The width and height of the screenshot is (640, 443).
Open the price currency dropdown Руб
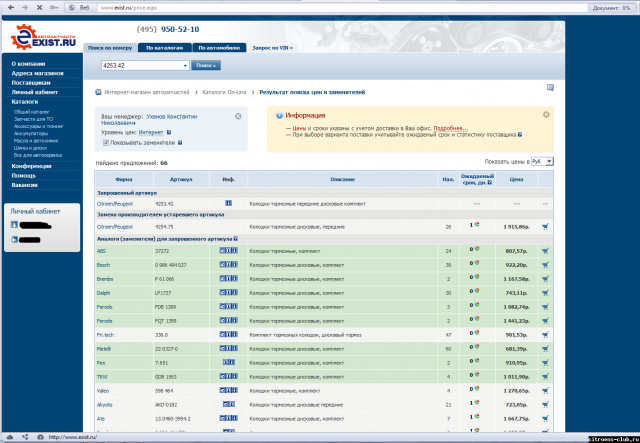point(542,161)
